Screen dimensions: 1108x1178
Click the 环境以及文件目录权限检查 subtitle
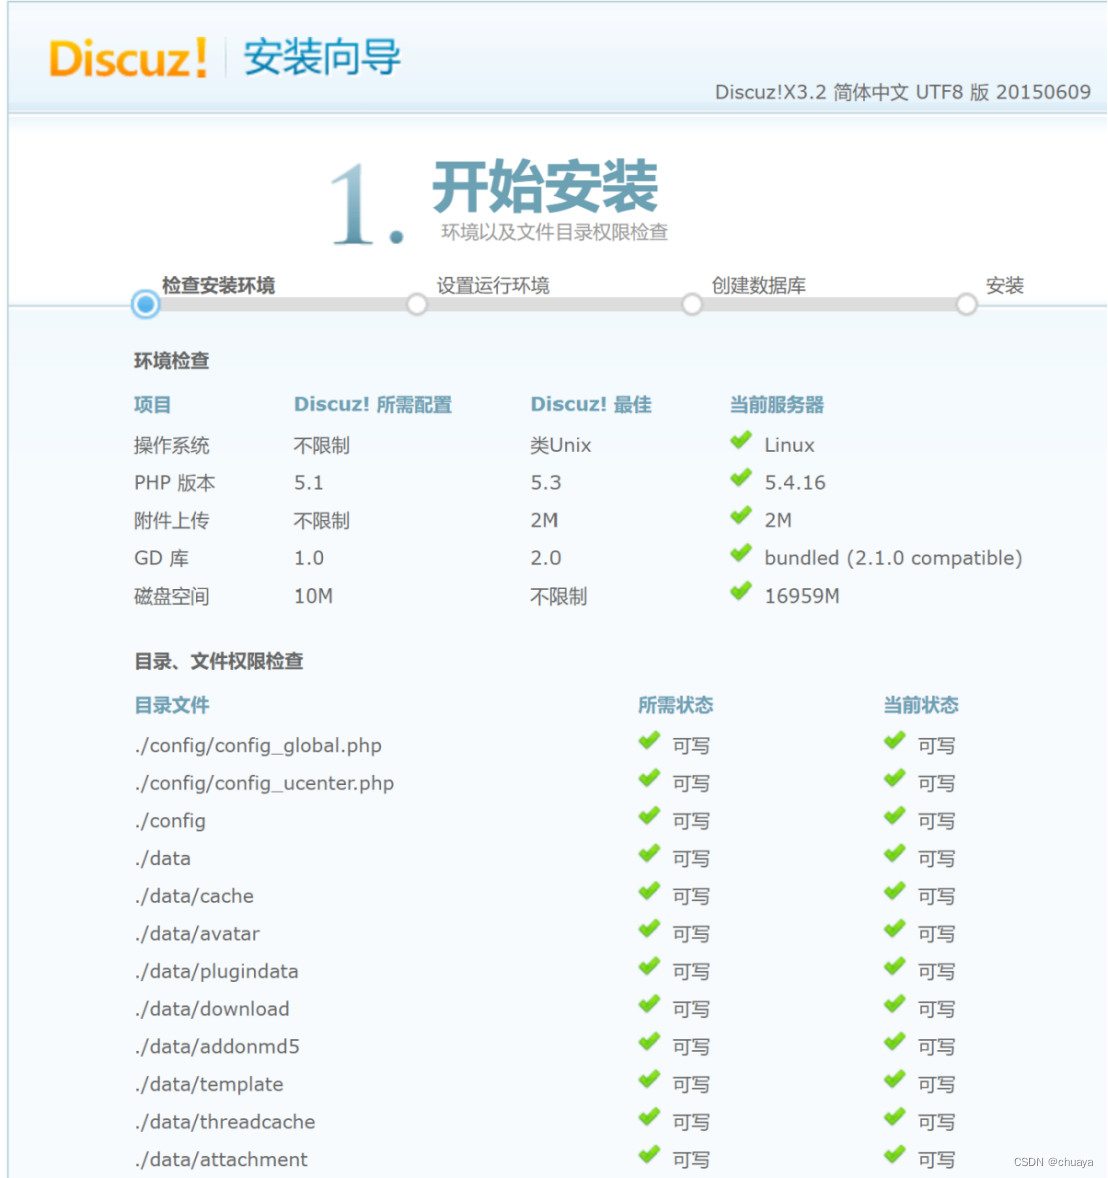[555, 232]
